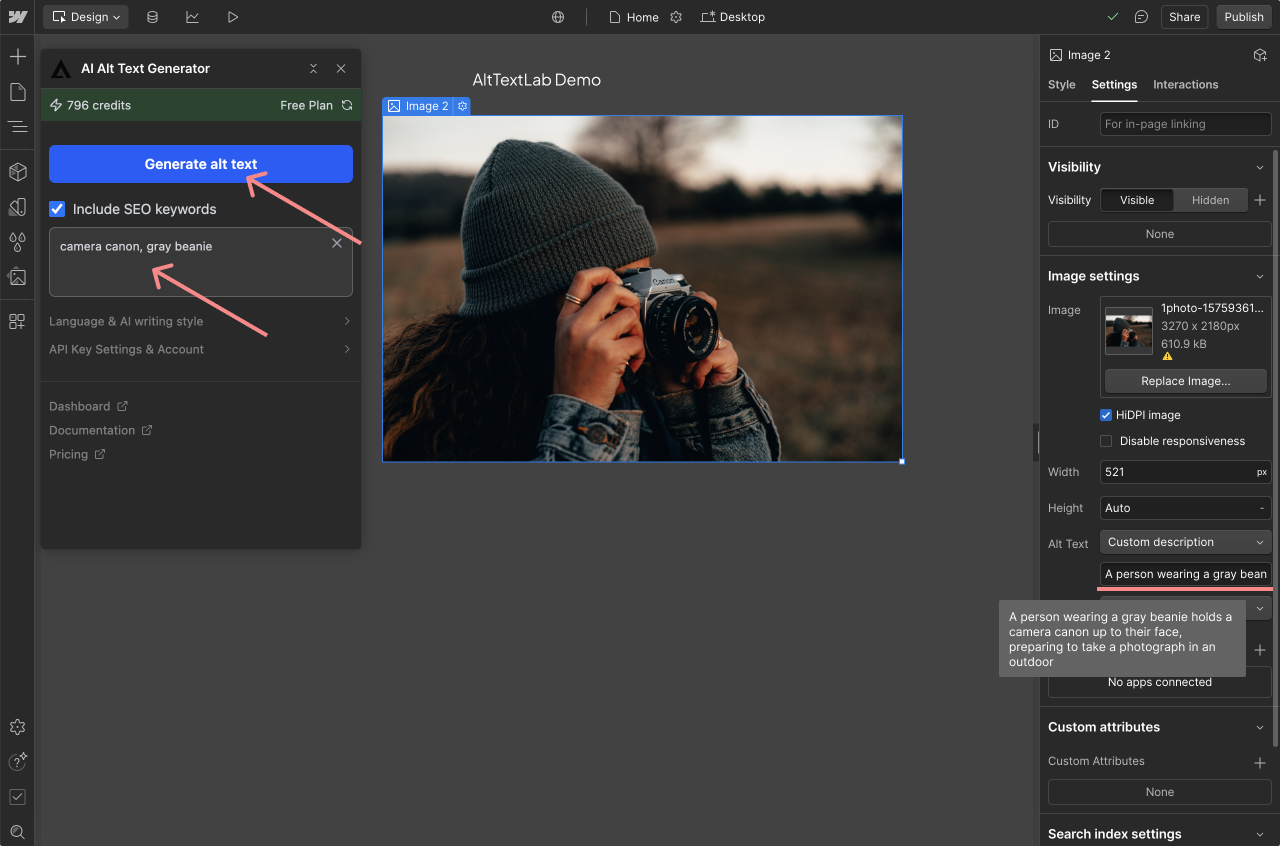Open Home page settings gear
The image size is (1280, 846).
click(676, 17)
